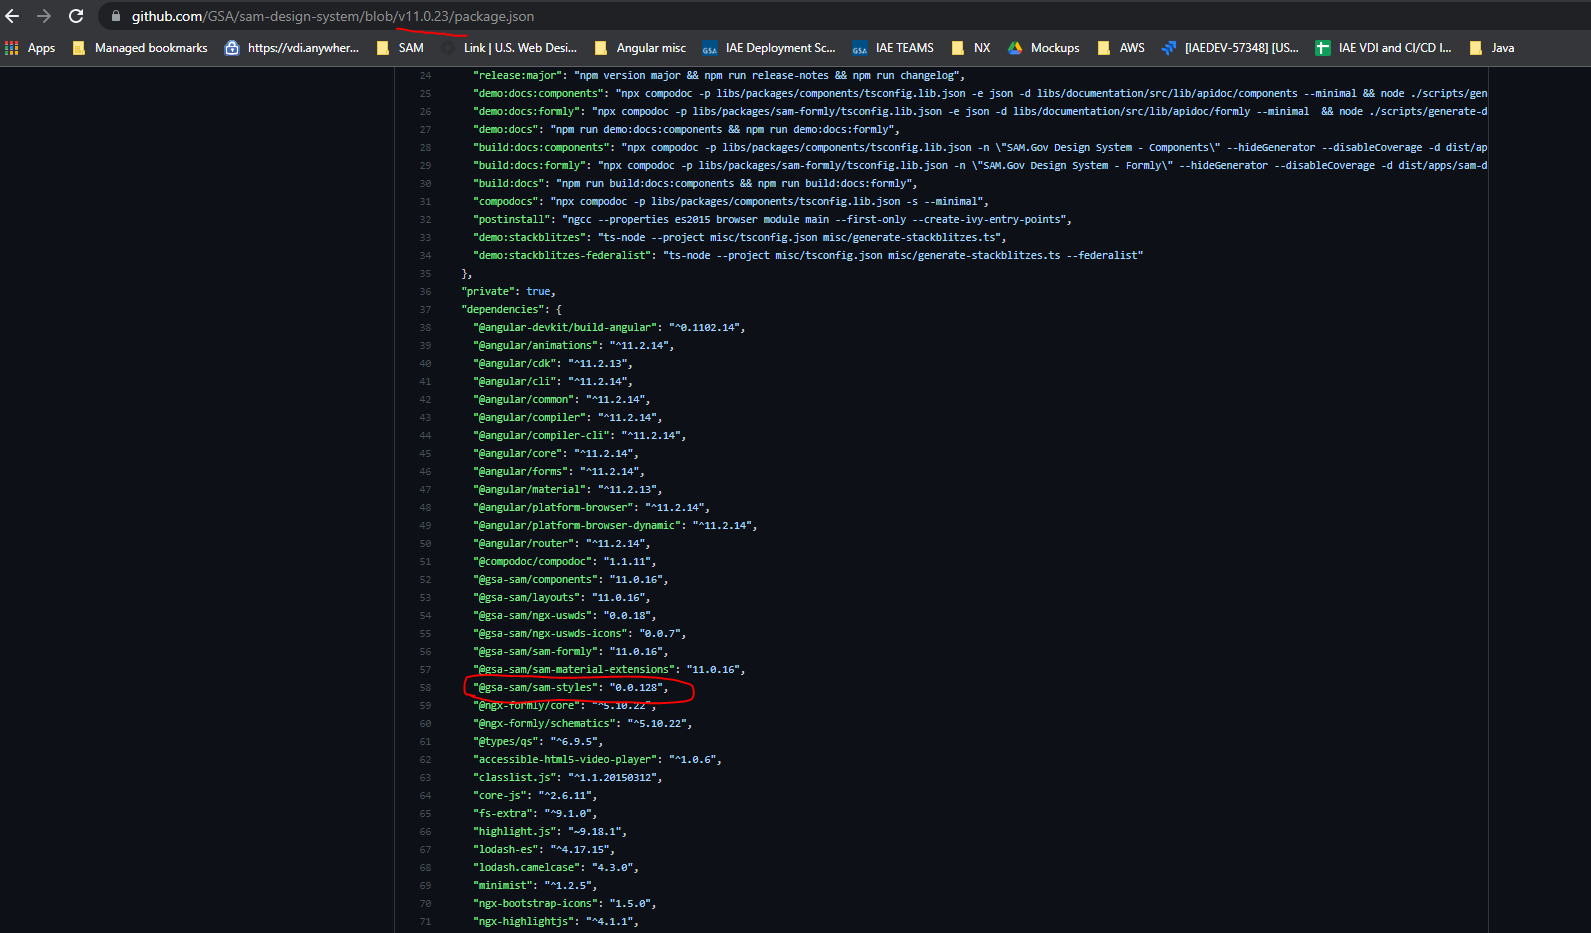This screenshot has height=933, width=1591.
Task: Reload the page with the refresh icon
Action: [76, 16]
